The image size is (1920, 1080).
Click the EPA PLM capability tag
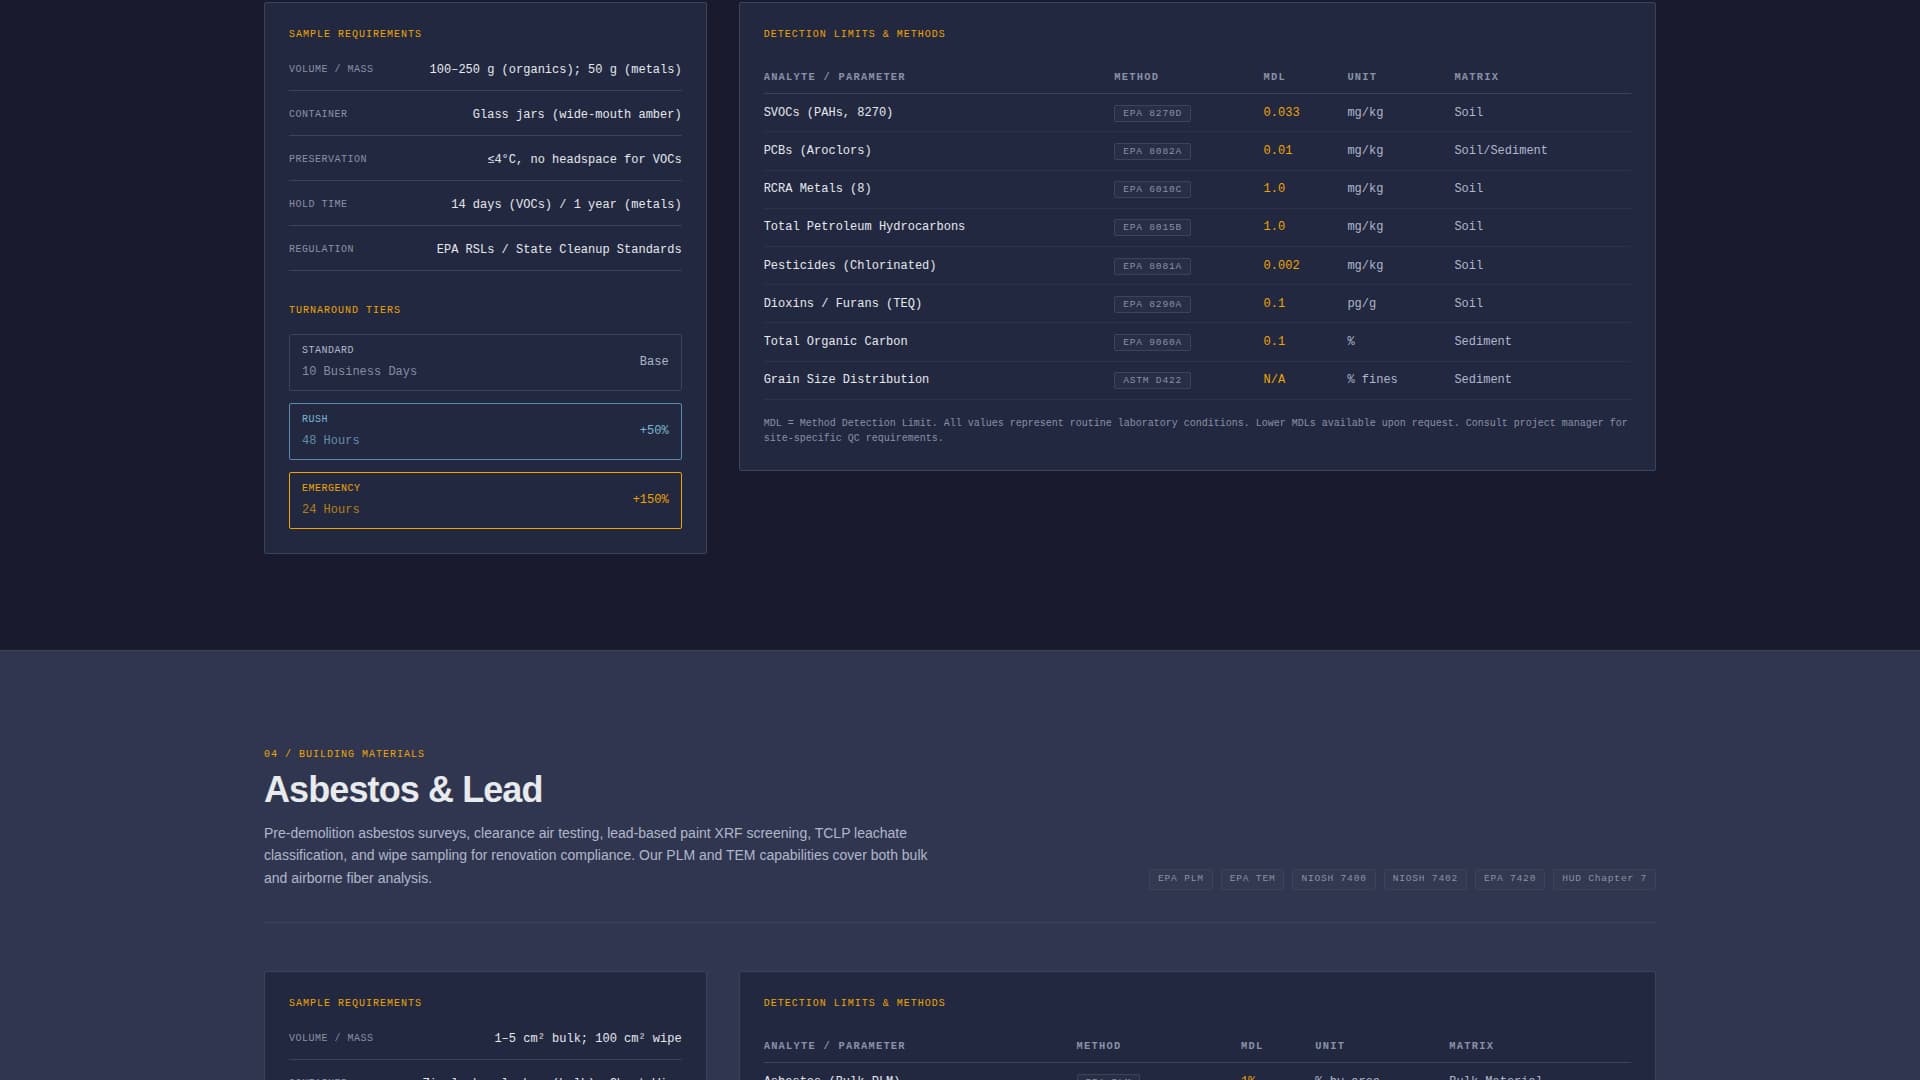[1180, 879]
